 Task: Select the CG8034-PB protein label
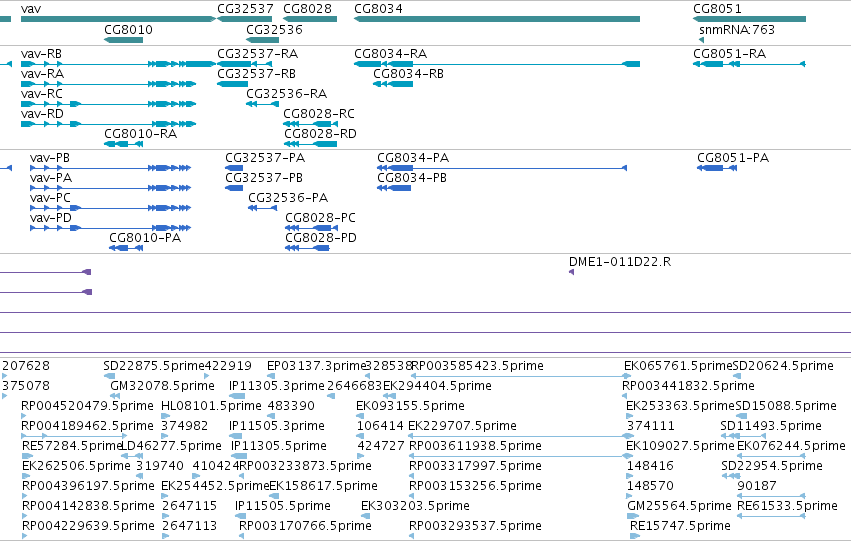(x=412, y=178)
